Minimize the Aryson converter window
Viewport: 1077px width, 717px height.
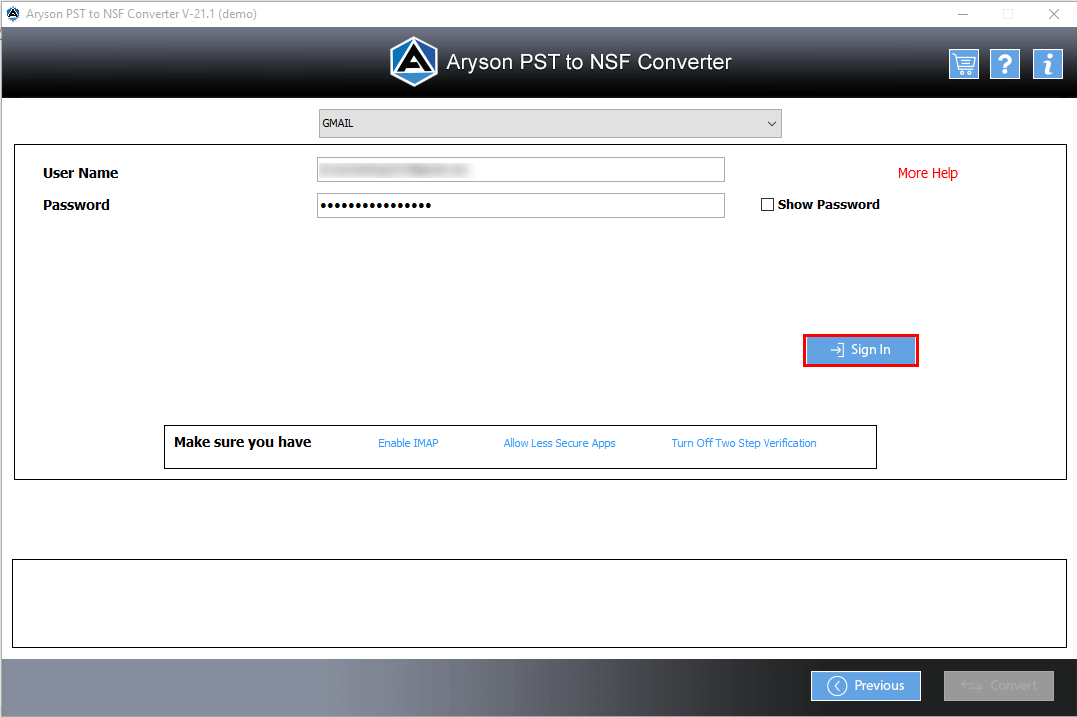963,14
